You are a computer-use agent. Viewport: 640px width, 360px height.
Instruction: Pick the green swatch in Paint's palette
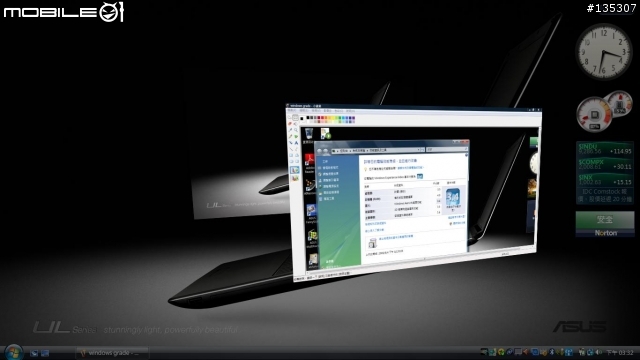340,118
